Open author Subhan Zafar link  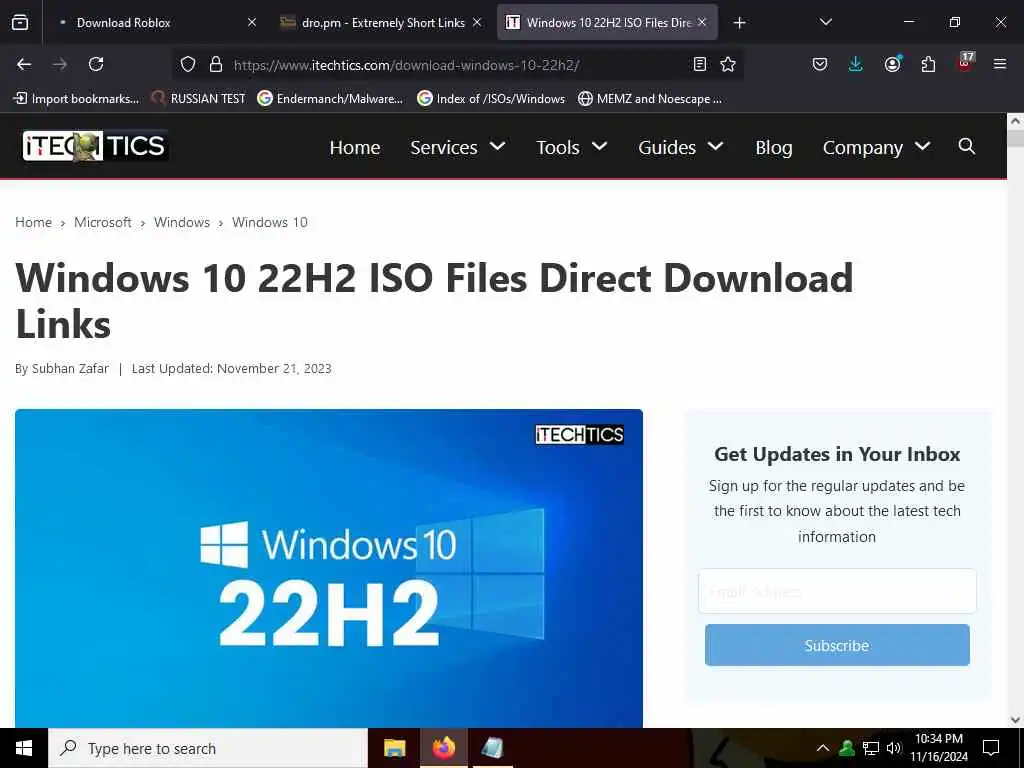tap(70, 368)
